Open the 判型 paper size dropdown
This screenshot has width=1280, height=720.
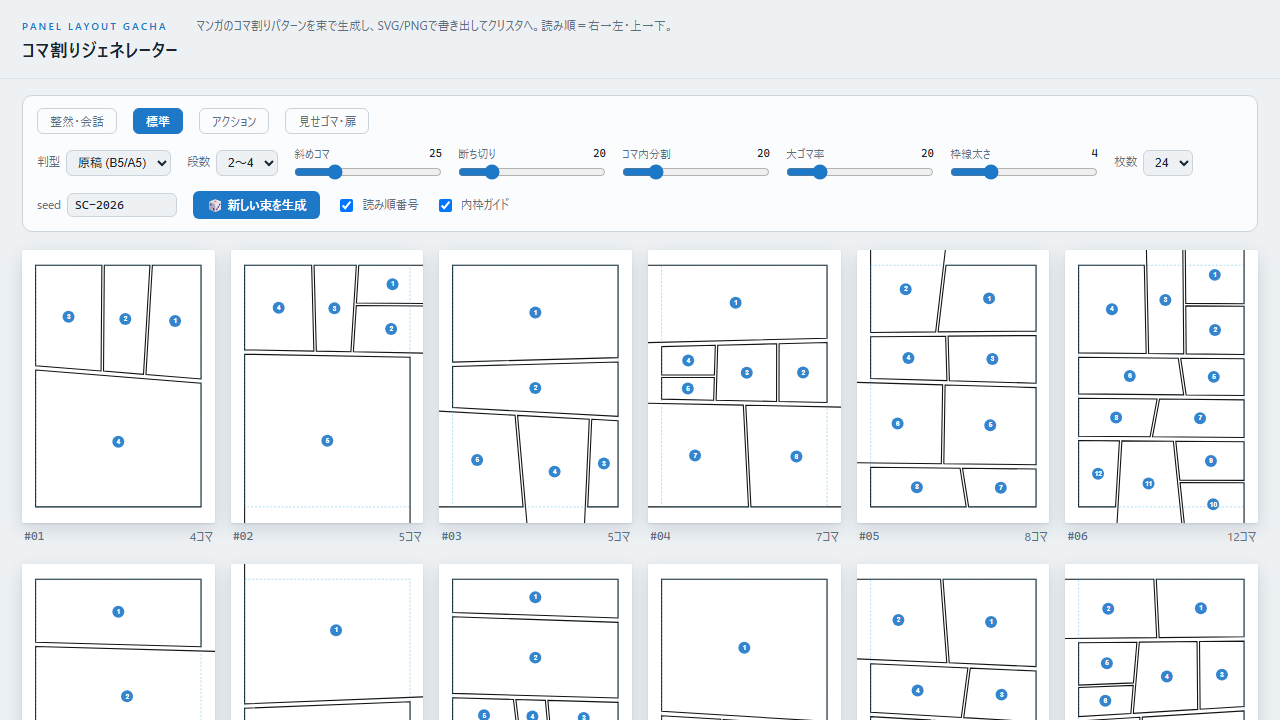point(119,162)
